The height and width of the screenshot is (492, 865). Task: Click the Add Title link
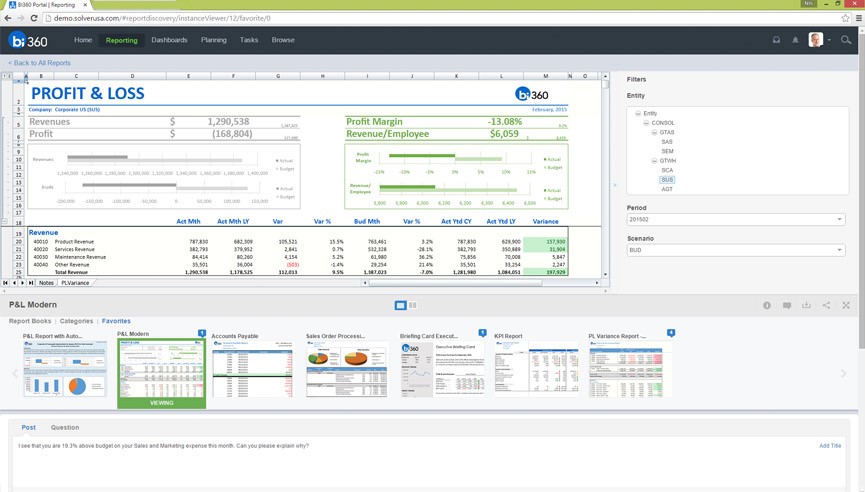pyautogui.click(x=830, y=445)
